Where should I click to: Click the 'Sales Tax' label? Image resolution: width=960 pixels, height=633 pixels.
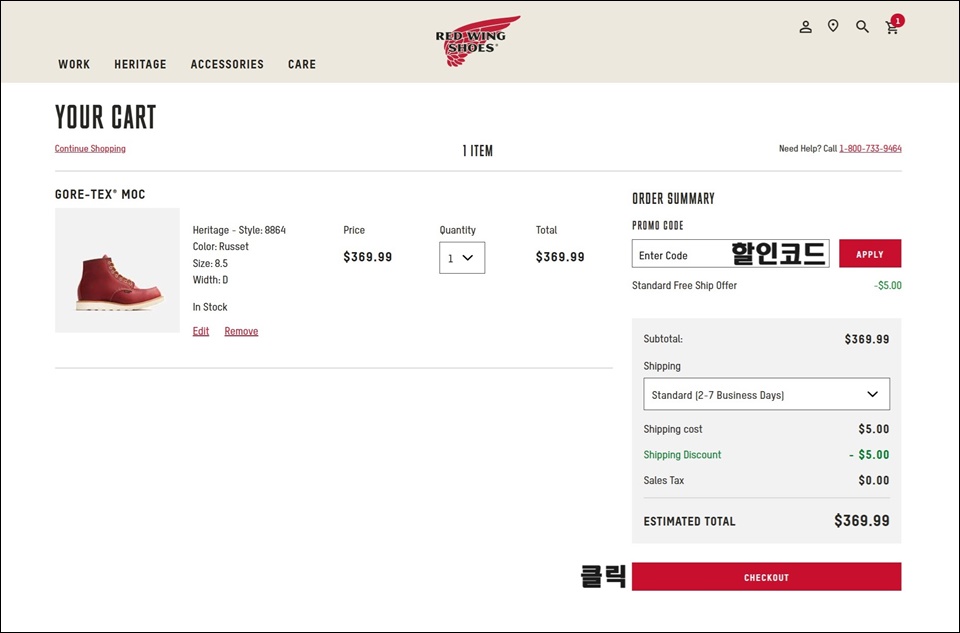[x=664, y=481]
